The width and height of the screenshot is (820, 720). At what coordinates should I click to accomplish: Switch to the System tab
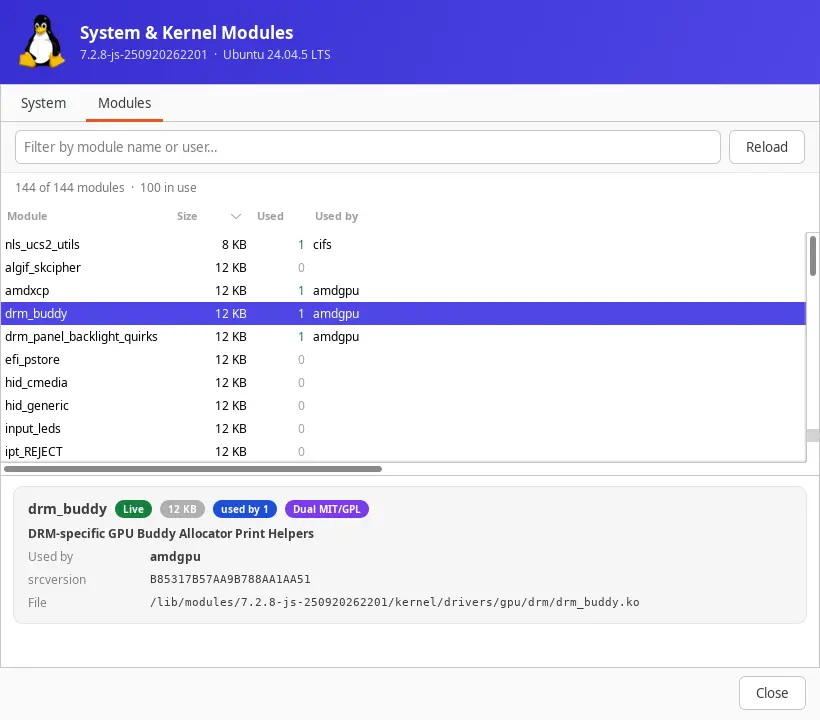(43, 103)
